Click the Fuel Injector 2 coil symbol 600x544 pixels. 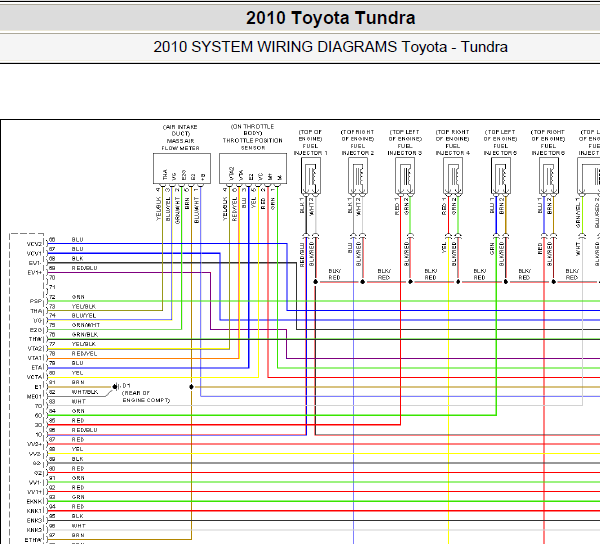pyautogui.click(x=358, y=177)
